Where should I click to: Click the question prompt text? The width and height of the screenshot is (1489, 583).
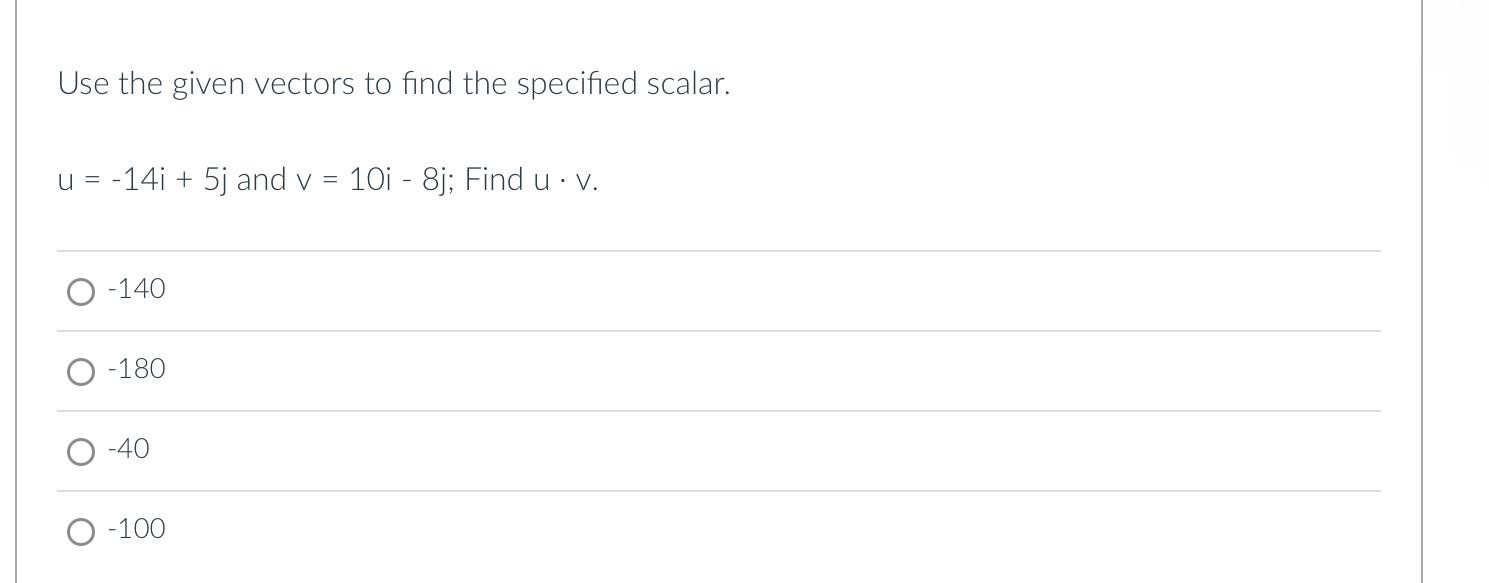coord(394,84)
